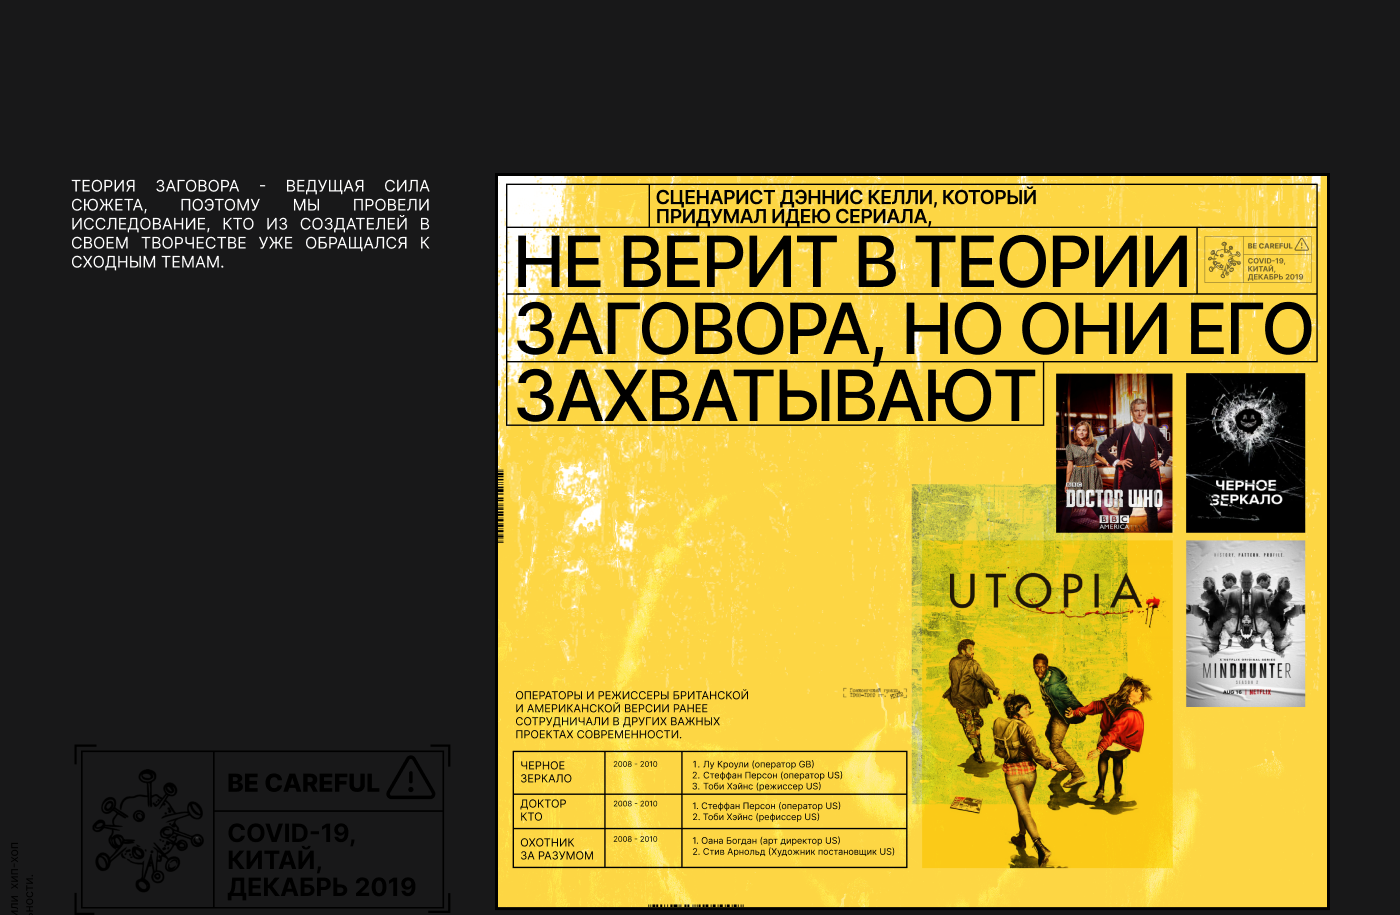Select the ЧЕРНОЕ ЗЕРКАЛО title on black poster

point(1246,492)
